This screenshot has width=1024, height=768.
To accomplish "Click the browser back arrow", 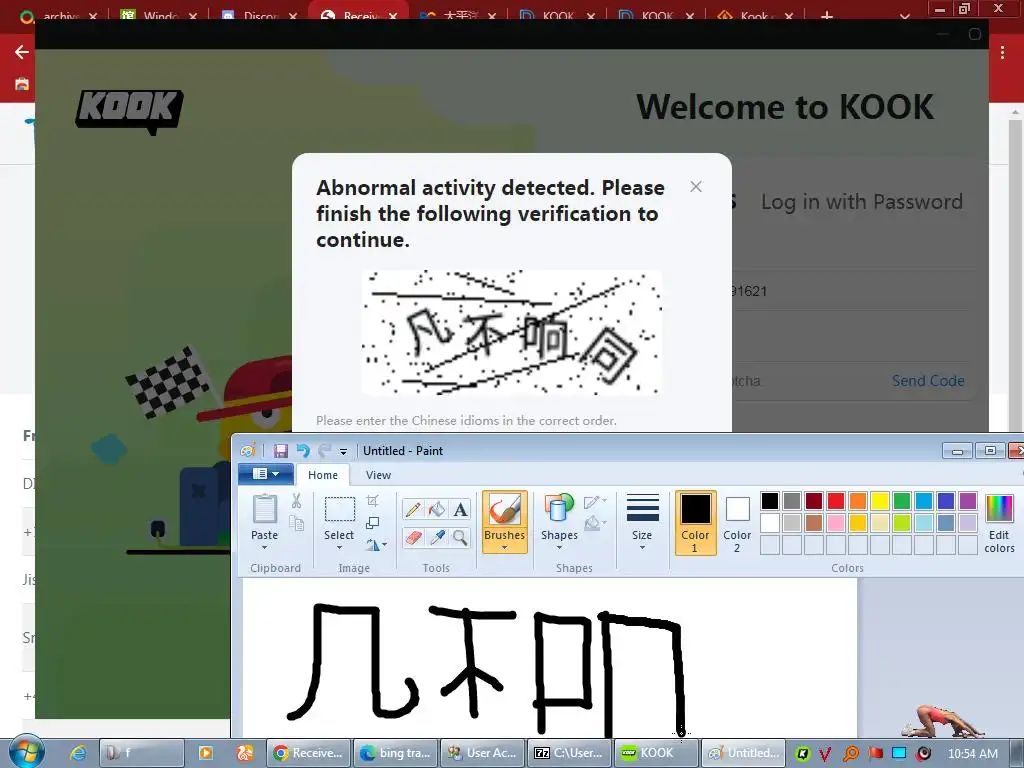I will [22, 52].
